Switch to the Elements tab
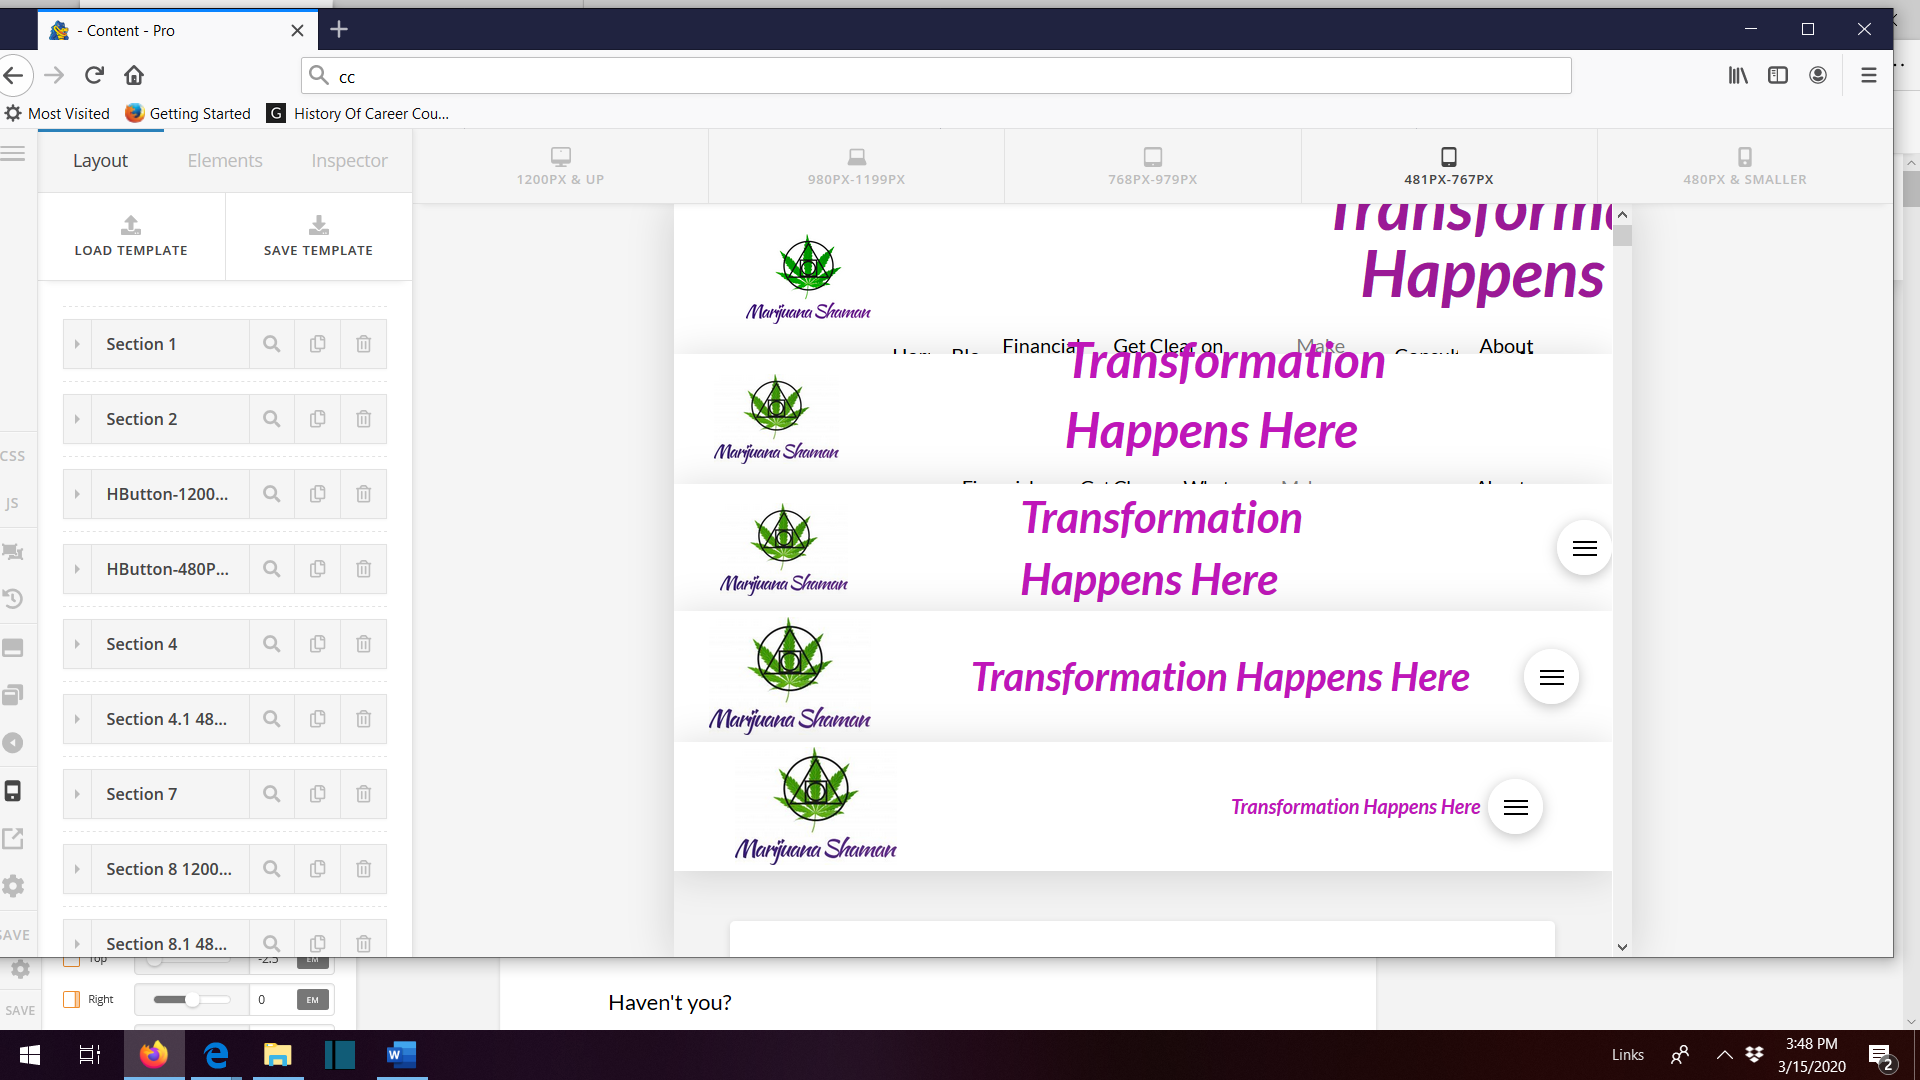The image size is (1920, 1080). pyautogui.click(x=225, y=161)
